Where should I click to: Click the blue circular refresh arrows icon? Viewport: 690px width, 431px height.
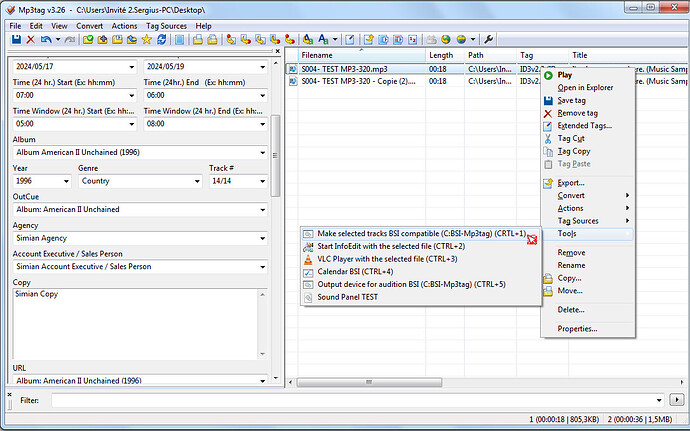tap(161, 40)
